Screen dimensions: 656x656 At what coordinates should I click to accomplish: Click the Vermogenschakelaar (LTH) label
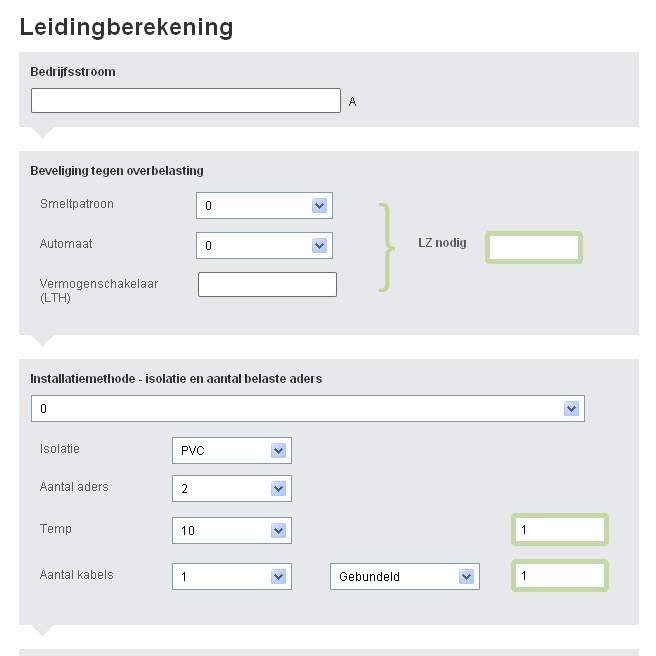99,290
